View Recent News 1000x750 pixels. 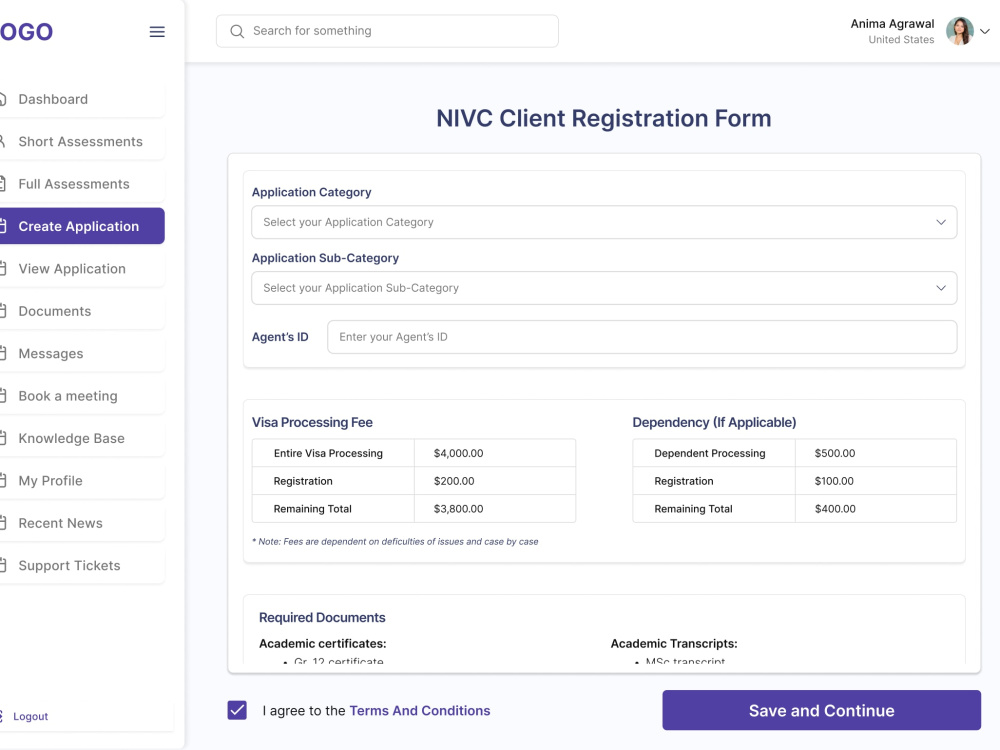click(x=82, y=524)
